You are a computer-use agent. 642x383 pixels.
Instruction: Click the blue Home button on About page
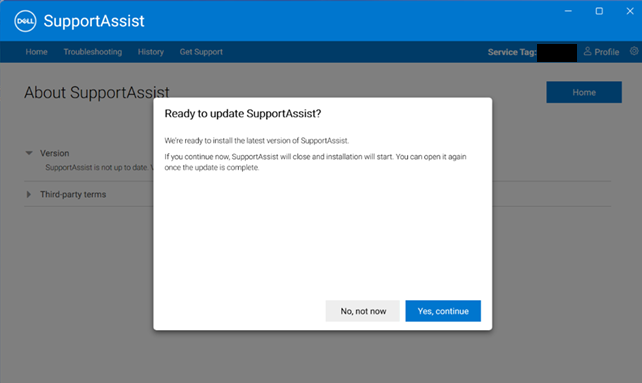coord(584,92)
